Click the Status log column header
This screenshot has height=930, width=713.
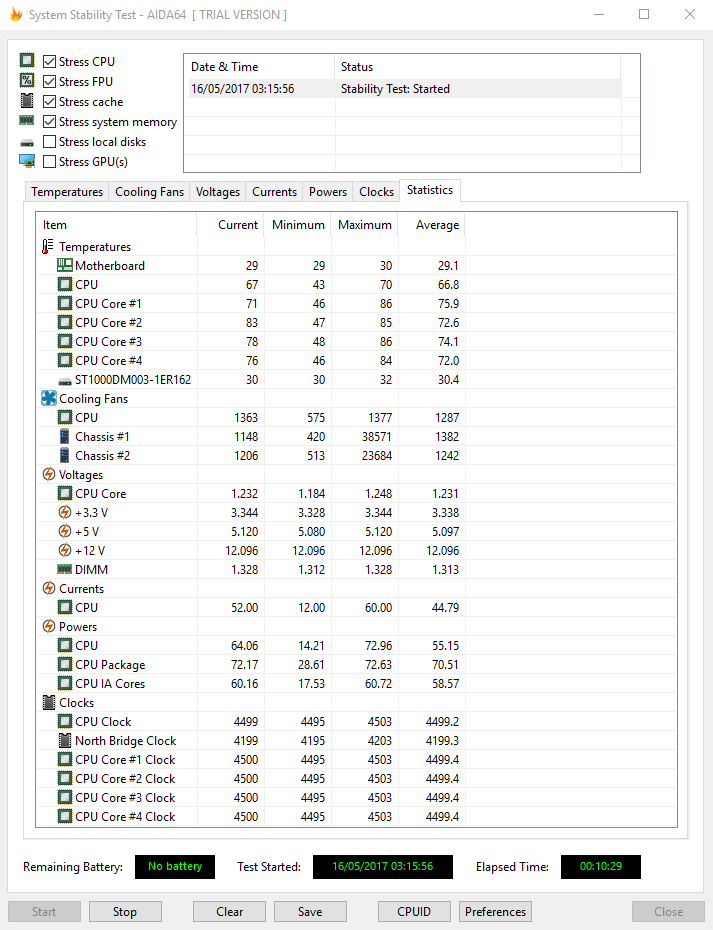click(x=478, y=67)
